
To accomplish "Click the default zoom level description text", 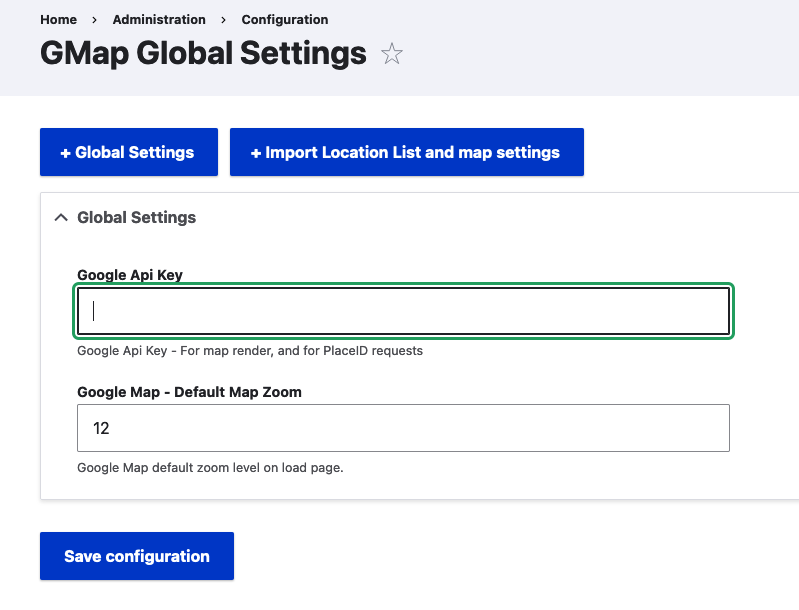I will pos(210,467).
